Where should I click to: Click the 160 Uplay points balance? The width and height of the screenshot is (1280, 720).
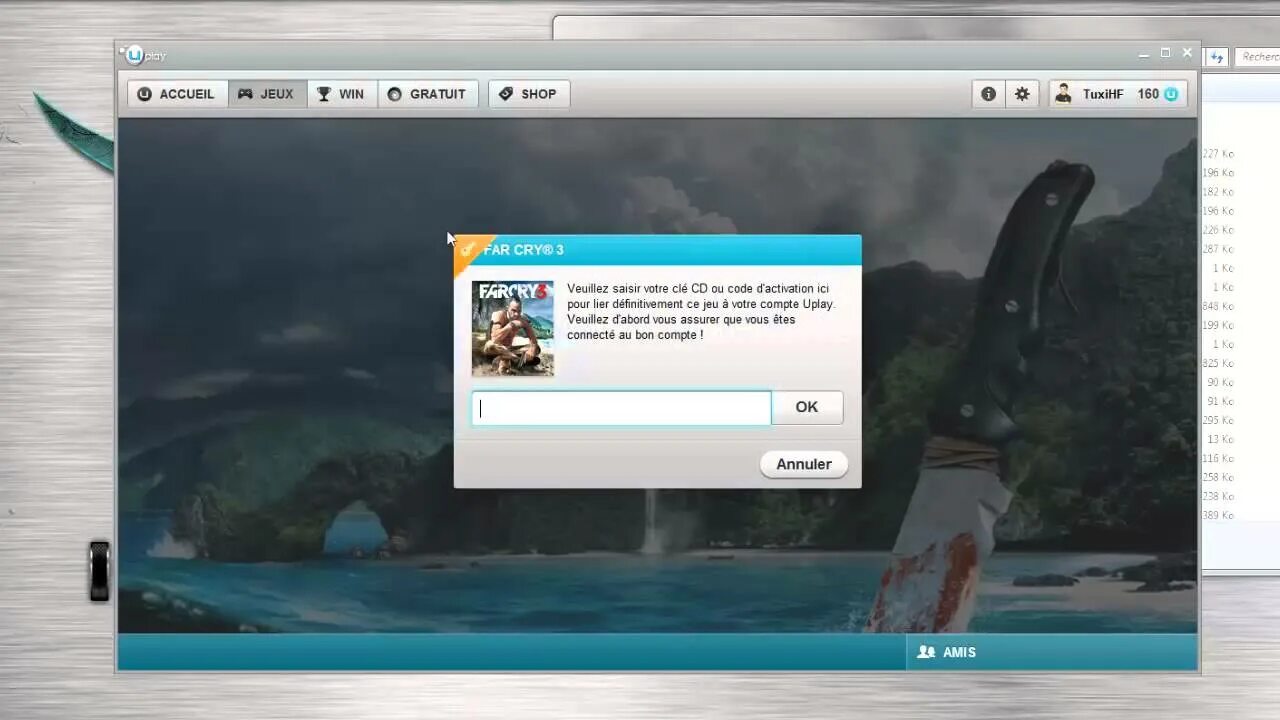point(1158,94)
